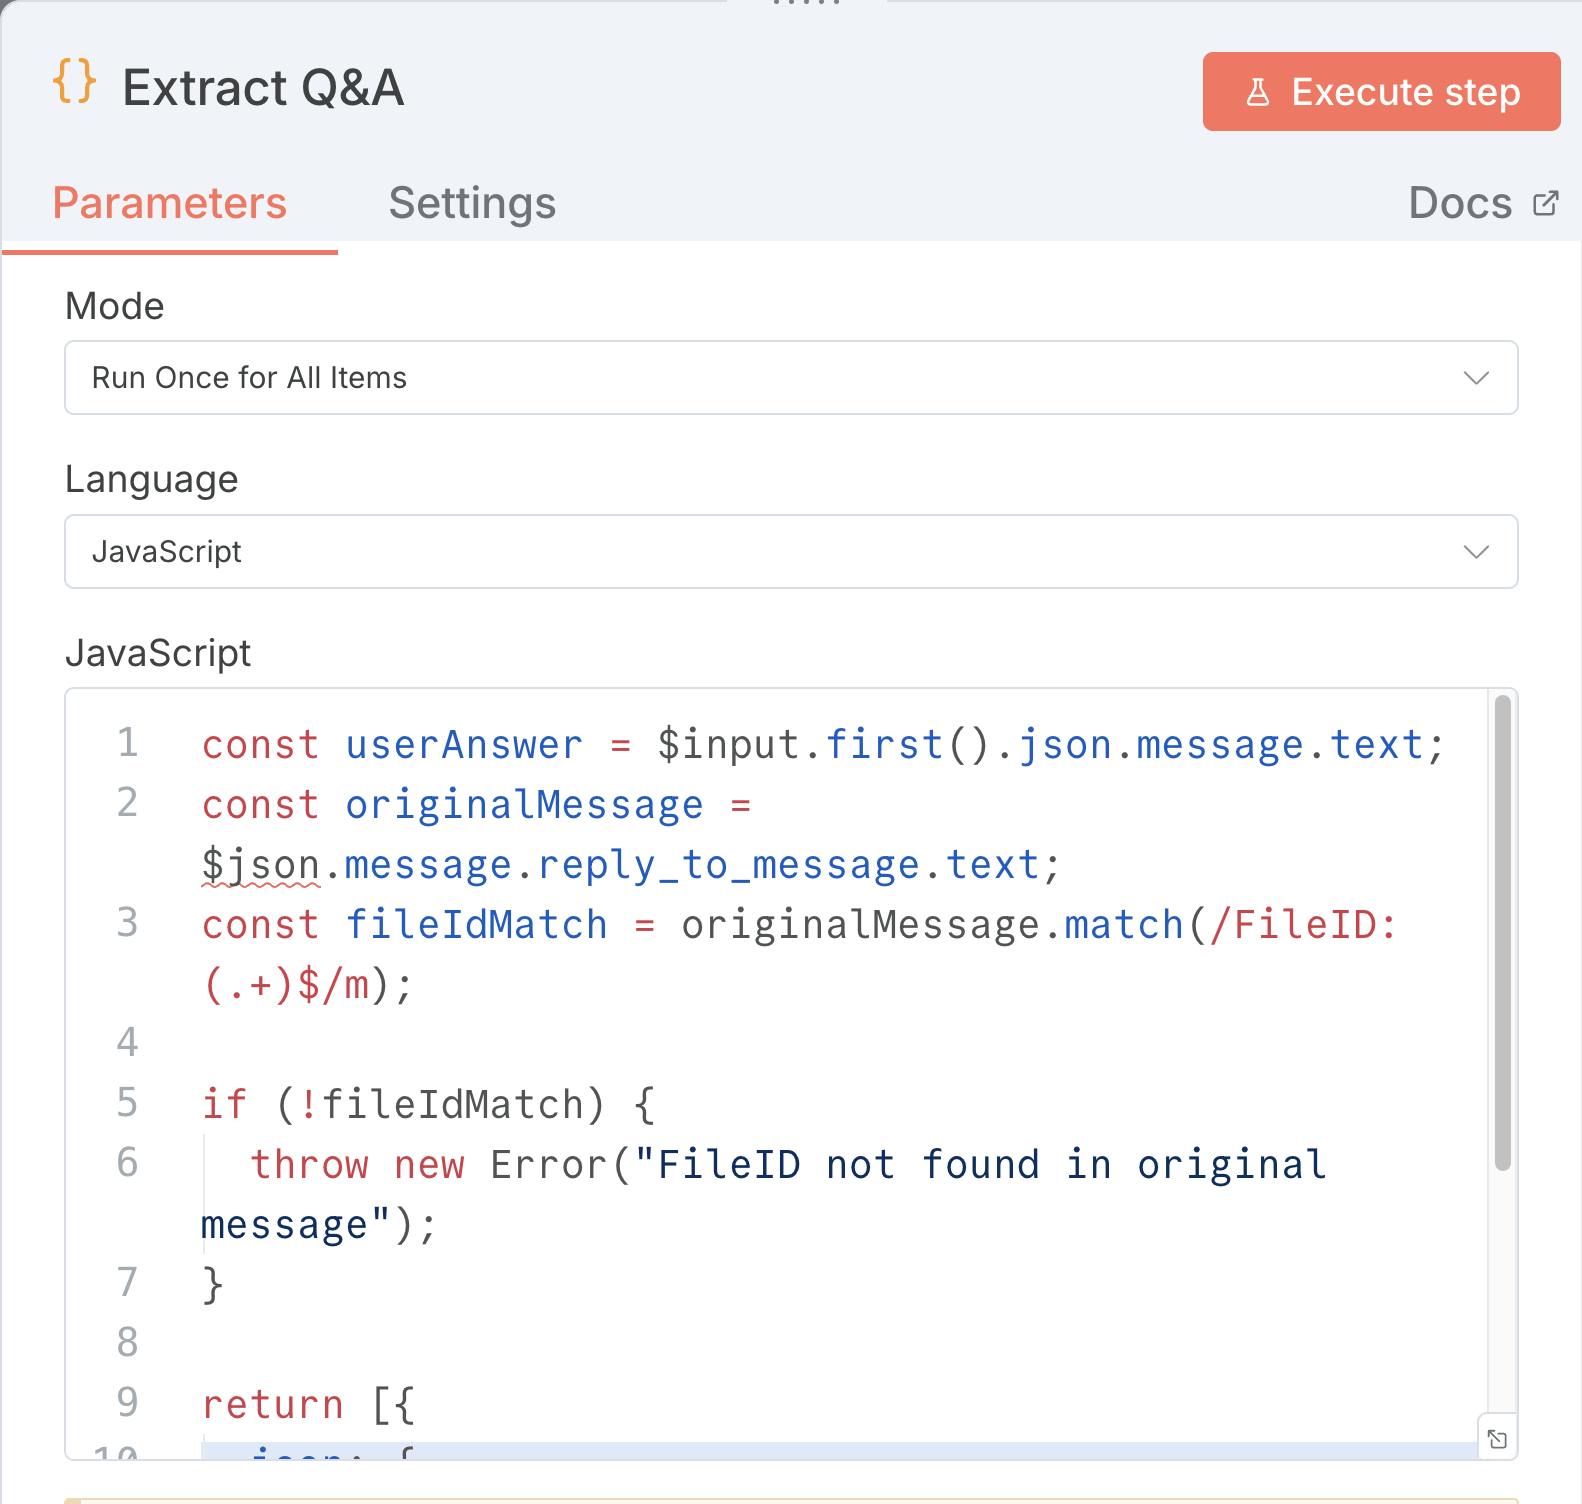
Task: Open the Language dropdown chevron
Action: 1476,552
